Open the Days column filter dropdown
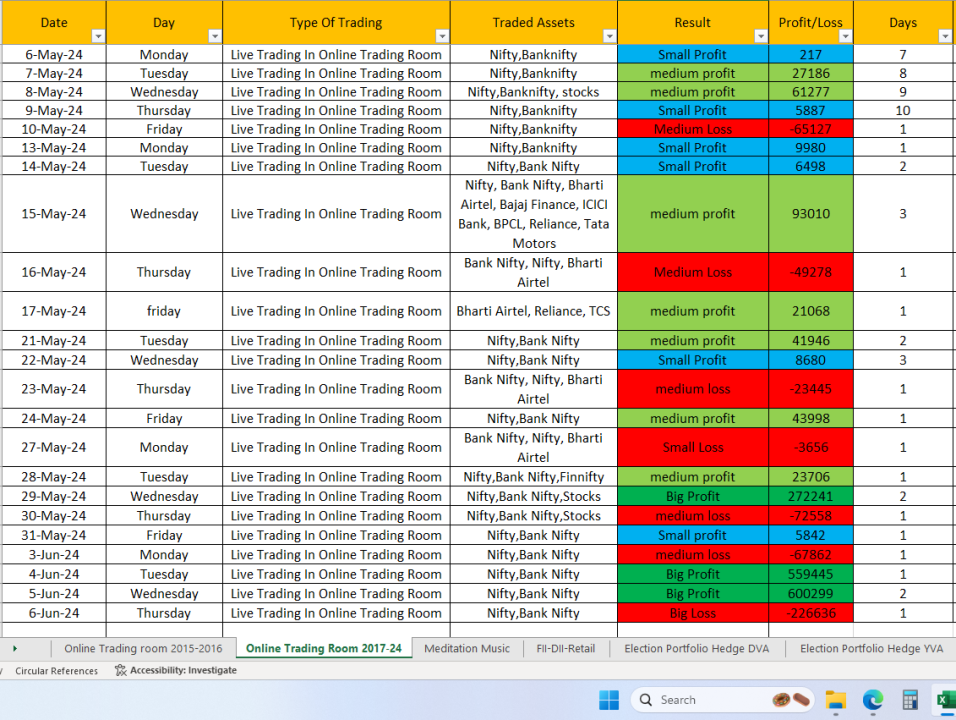 (x=945, y=36)
